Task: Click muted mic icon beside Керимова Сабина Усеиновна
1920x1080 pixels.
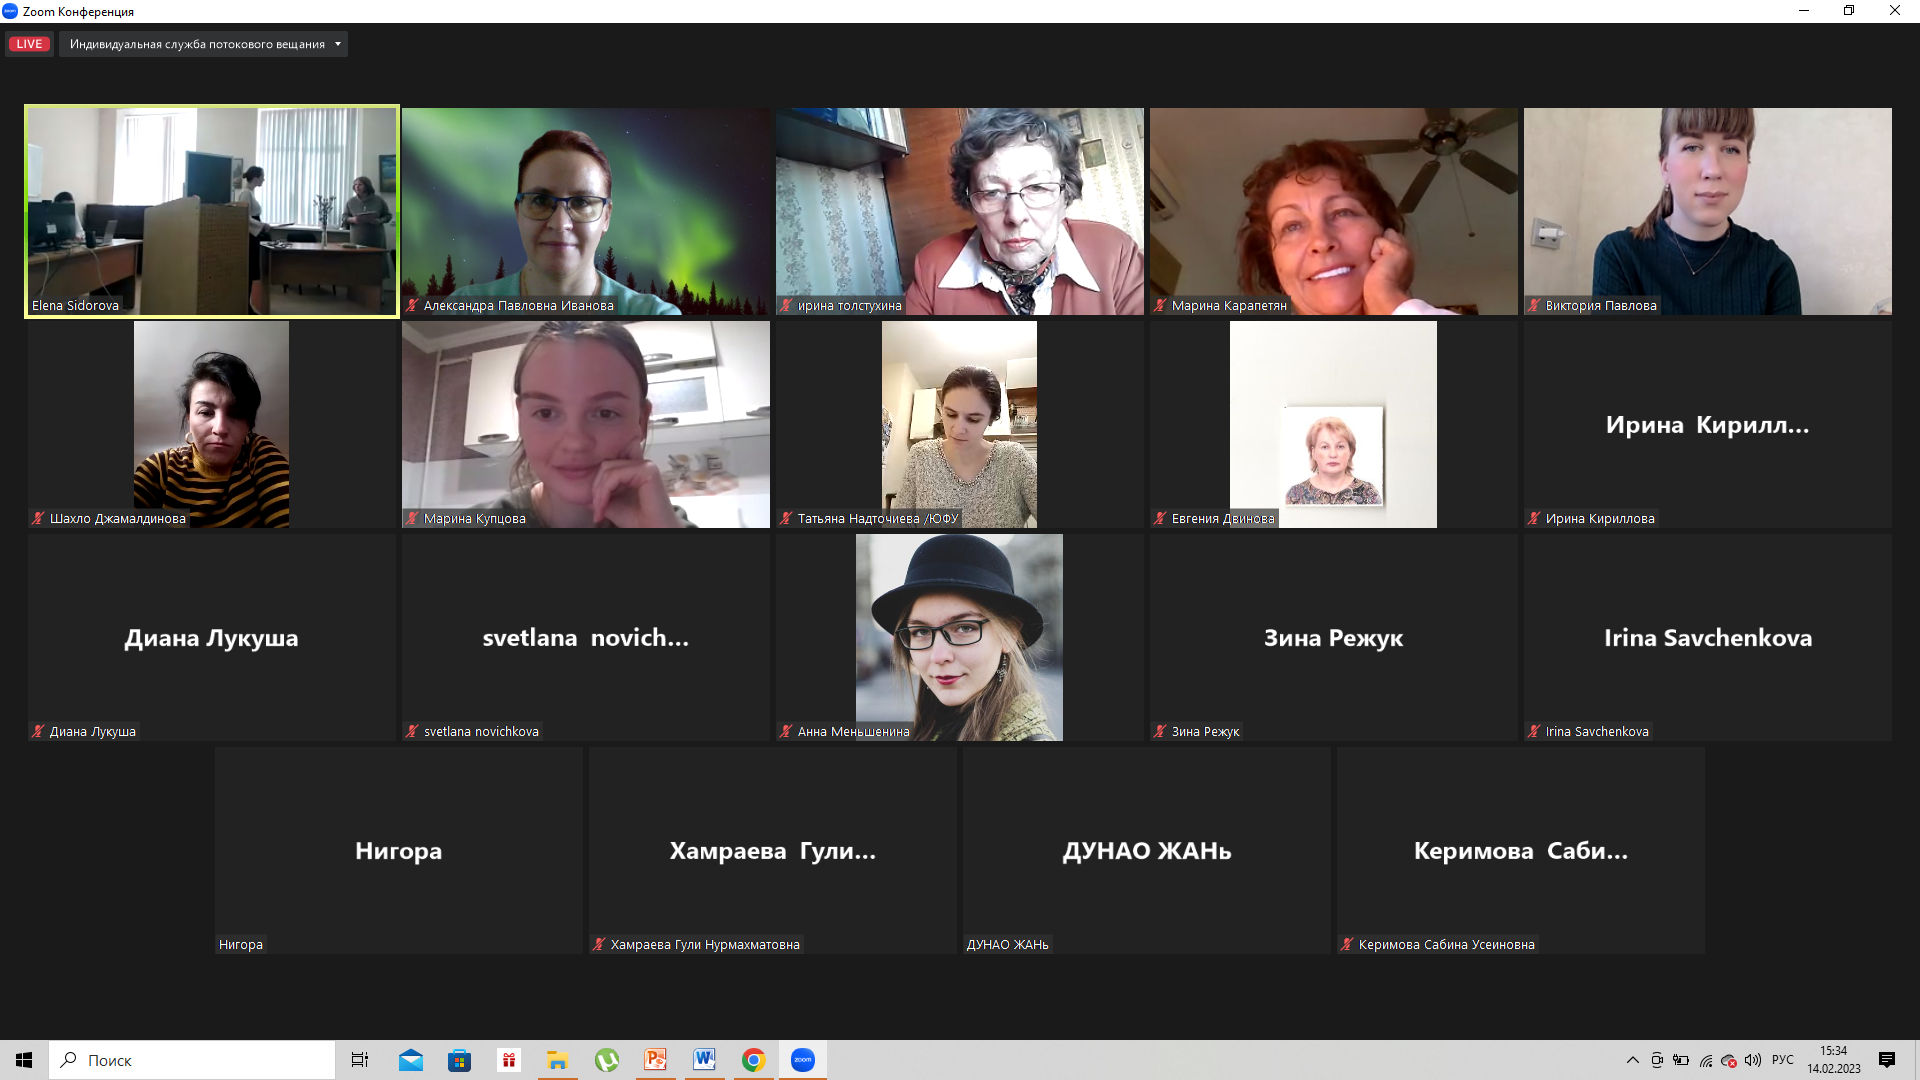Action: (x=1347, y=945)
